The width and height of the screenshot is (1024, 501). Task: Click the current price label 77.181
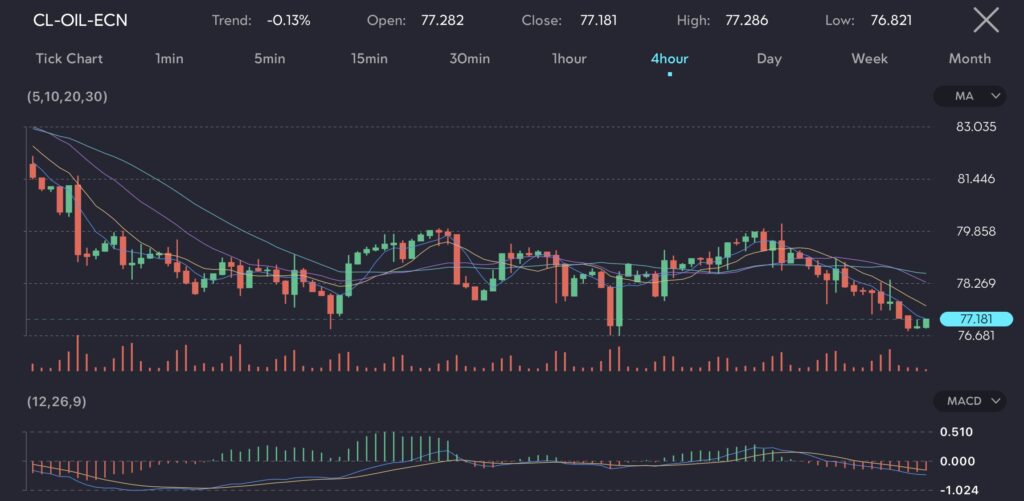pyautogui.click(x=976, y=319)
